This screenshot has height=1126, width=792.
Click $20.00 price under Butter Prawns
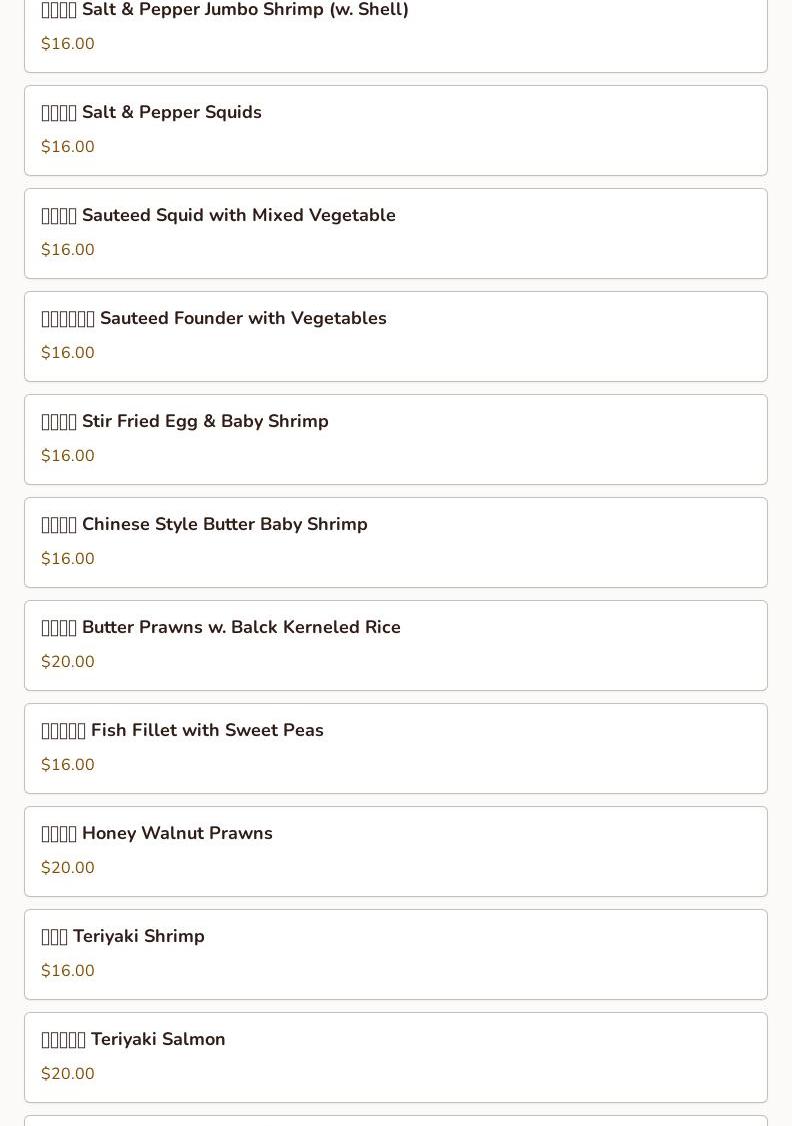68,662
